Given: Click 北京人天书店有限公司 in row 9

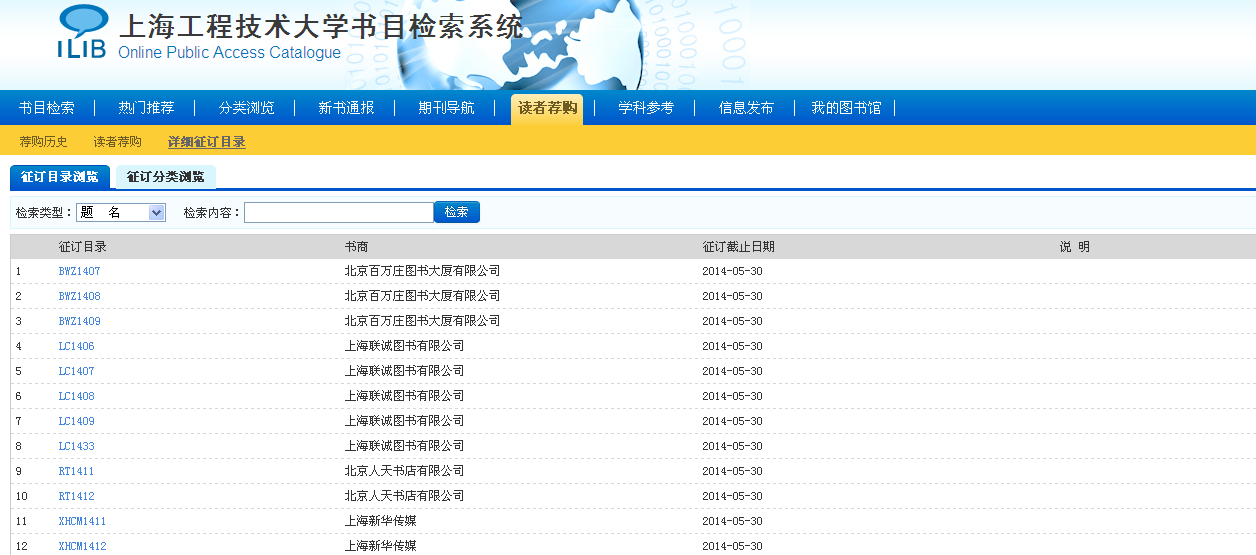Looking at the screenshot, I should [404, 471].
